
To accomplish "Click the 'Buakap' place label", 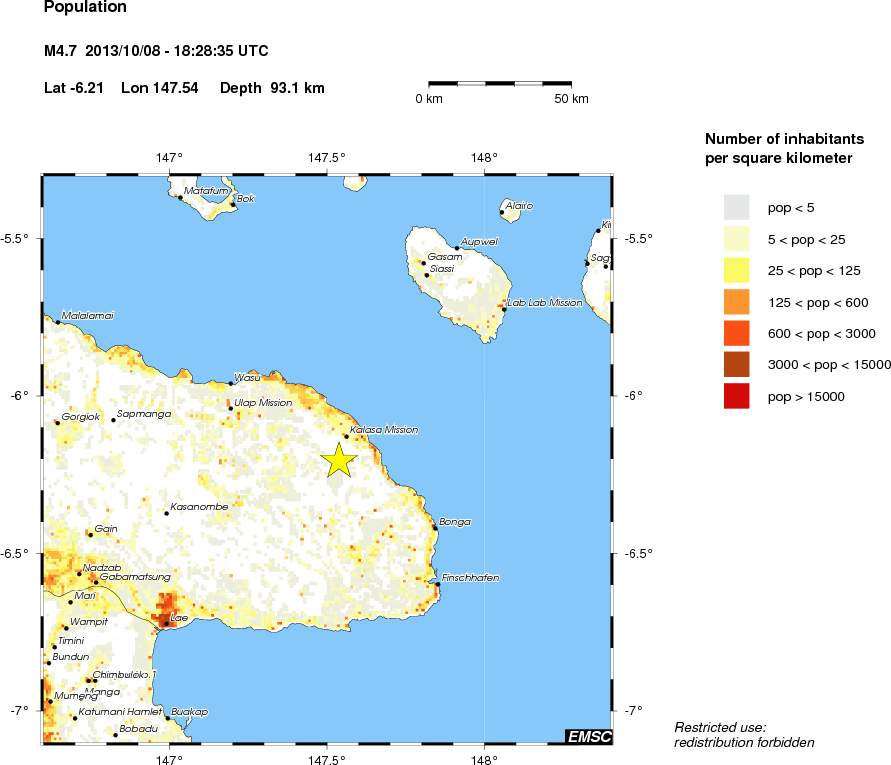I will coord(190,712).
